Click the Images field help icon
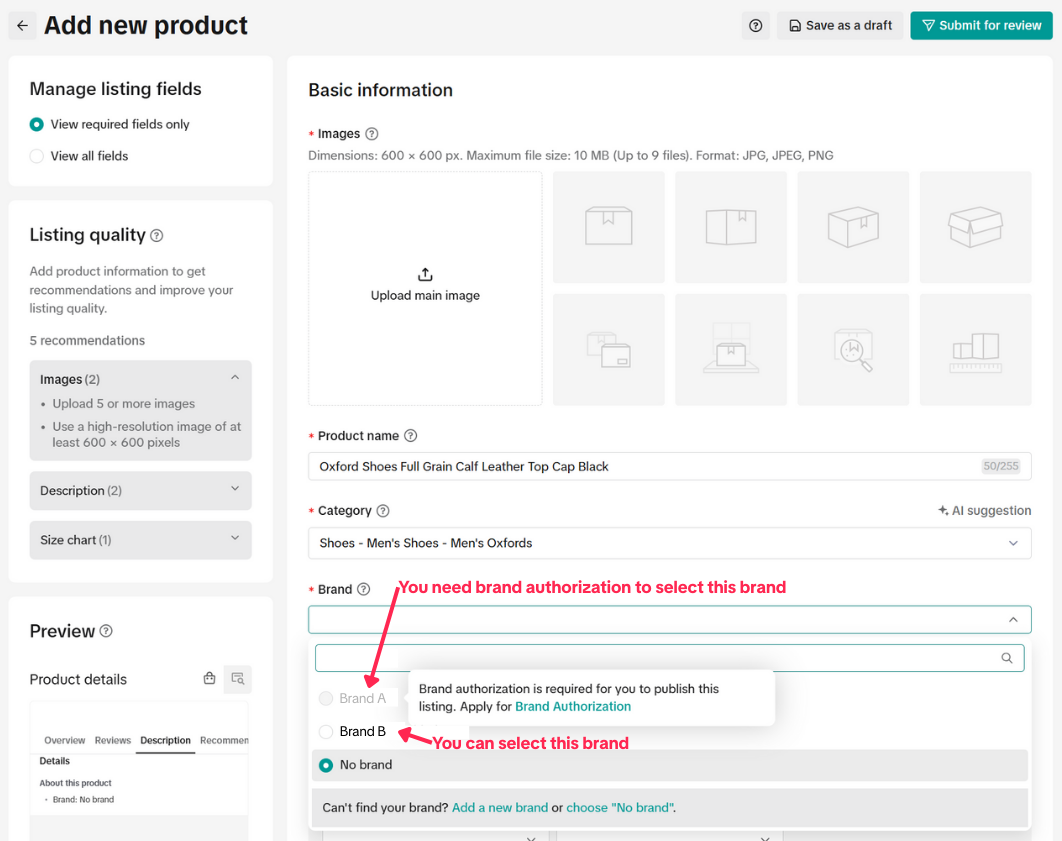This screenshot has height=841, width=1062. 372,134
